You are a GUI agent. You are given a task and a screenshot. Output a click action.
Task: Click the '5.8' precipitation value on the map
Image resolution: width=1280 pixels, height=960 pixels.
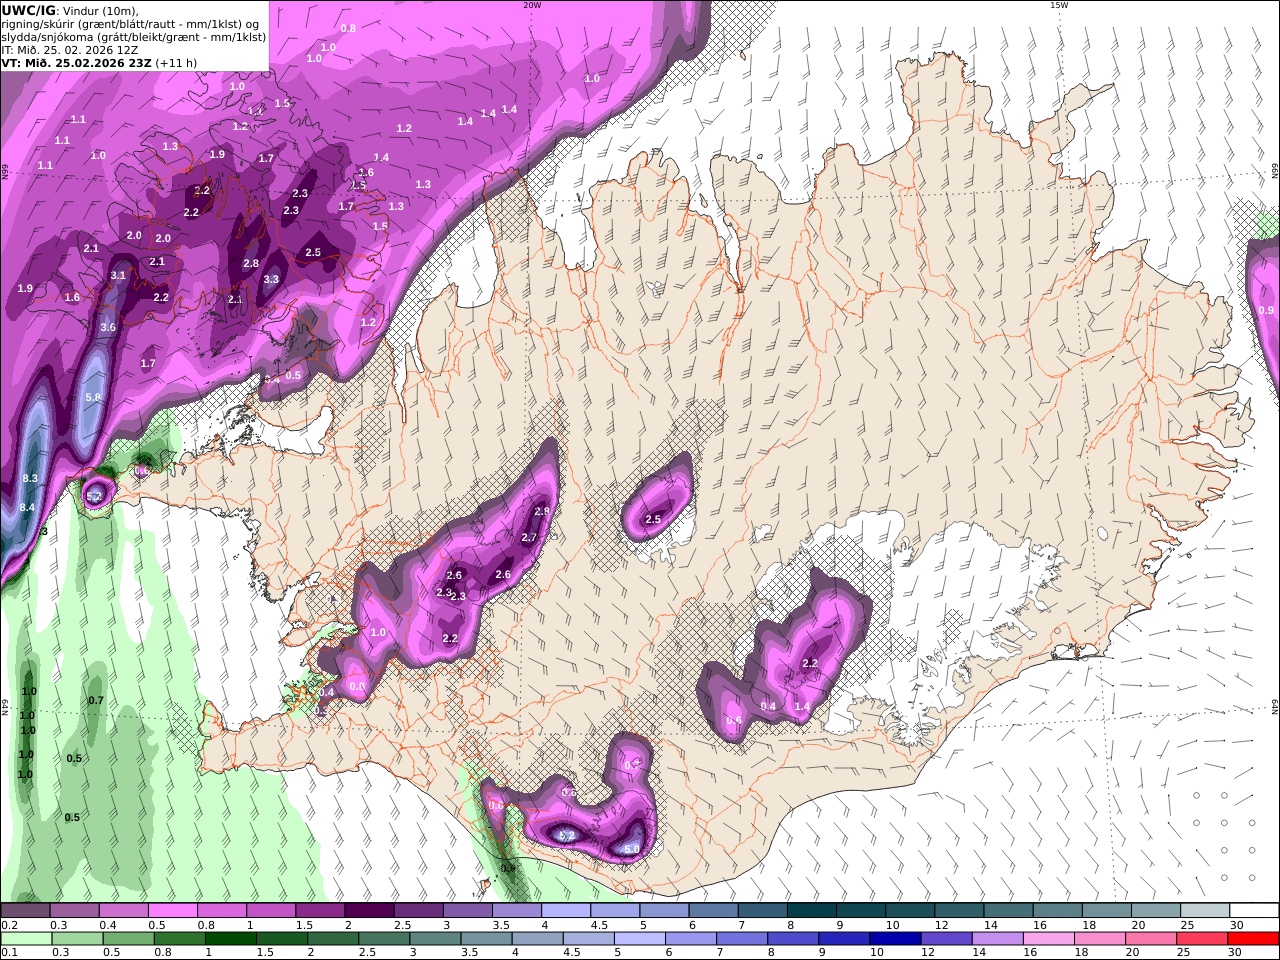[94, 397]
